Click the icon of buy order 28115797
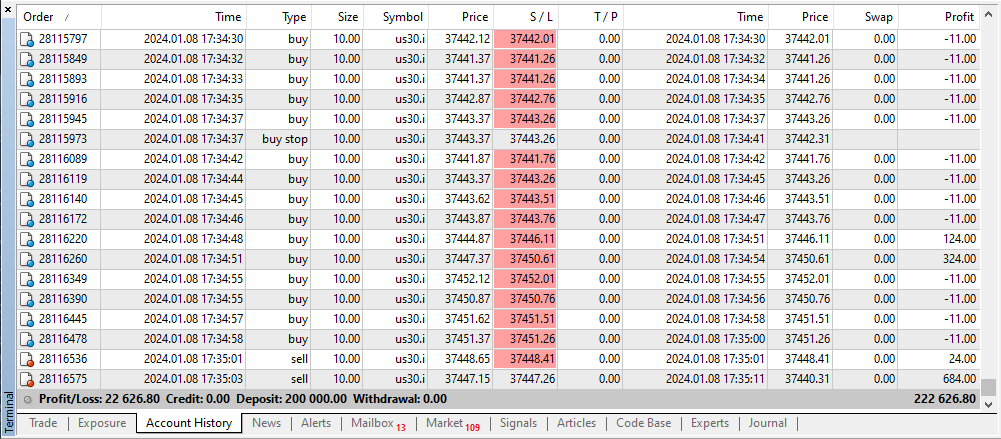This screenshot has height=439, width=1001. tap(28, 39)
